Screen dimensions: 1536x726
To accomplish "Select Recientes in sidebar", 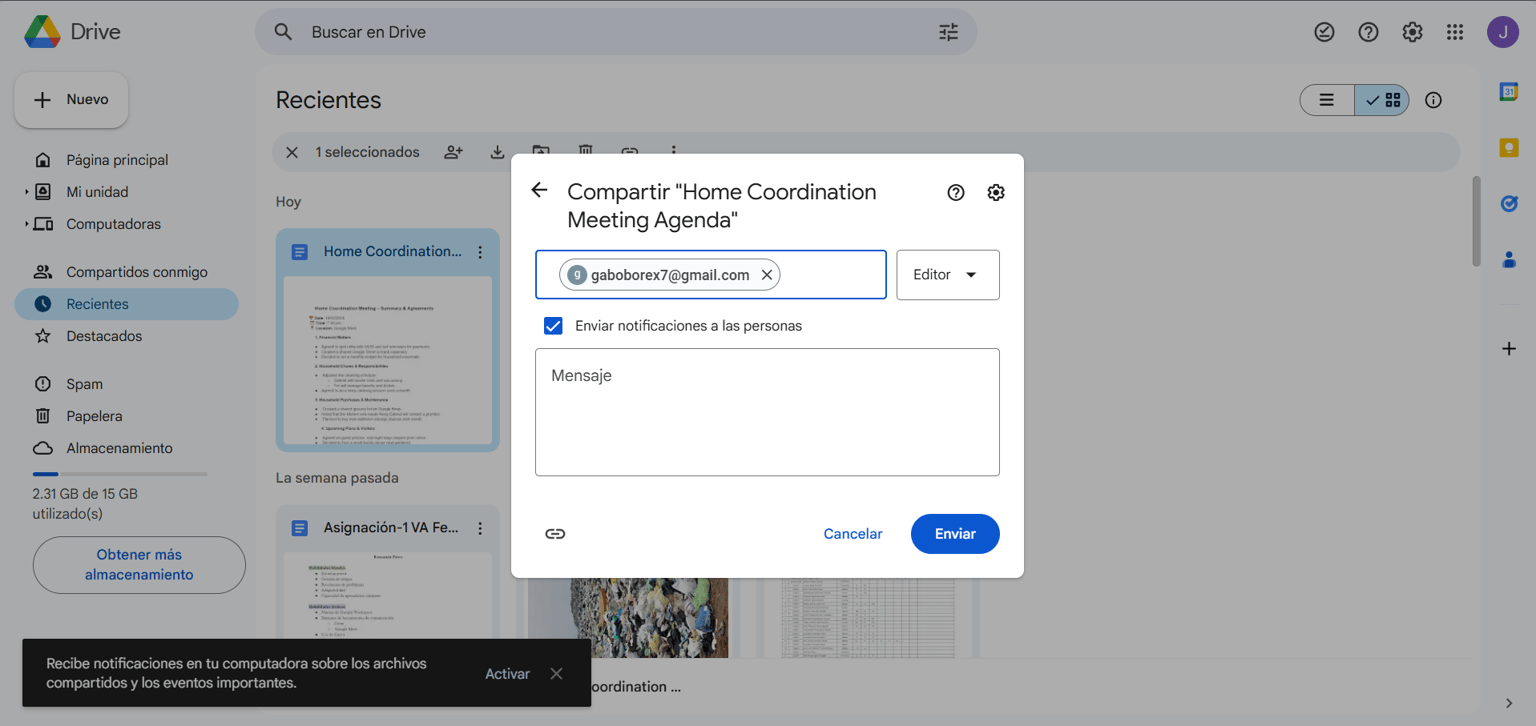I will point(127,304).
